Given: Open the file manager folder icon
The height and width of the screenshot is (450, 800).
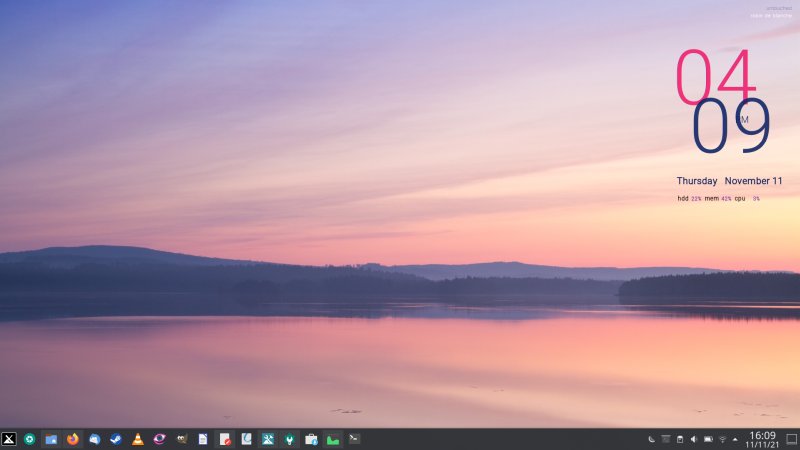Looking at the screenshot, I should [51, 439].
